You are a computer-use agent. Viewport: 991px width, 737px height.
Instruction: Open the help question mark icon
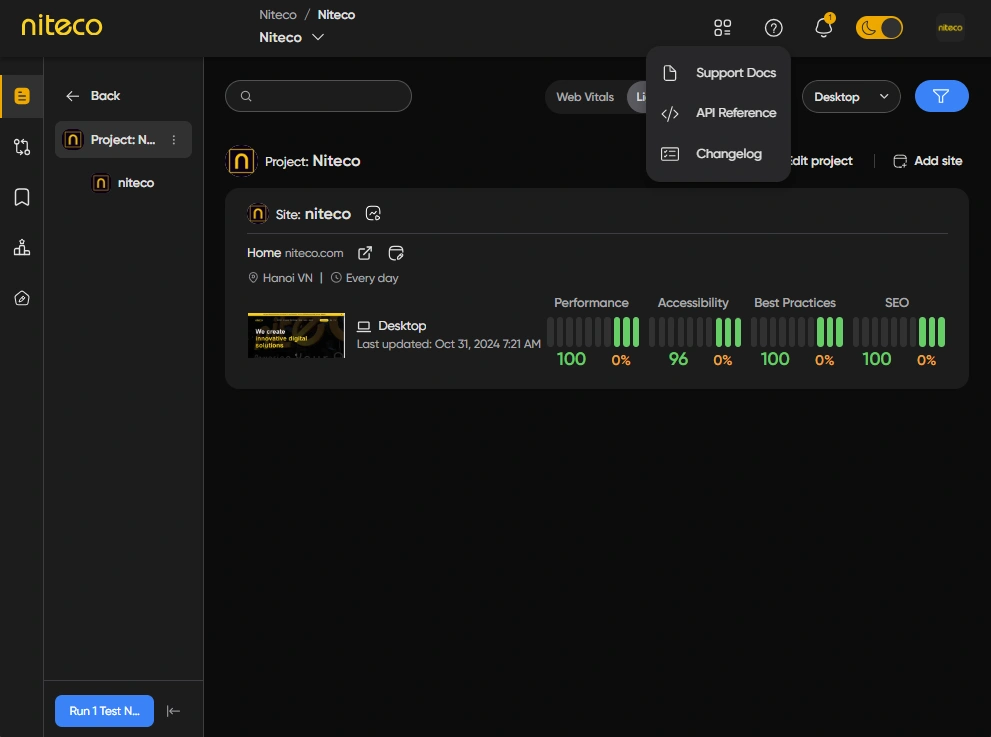coord(774,28)
